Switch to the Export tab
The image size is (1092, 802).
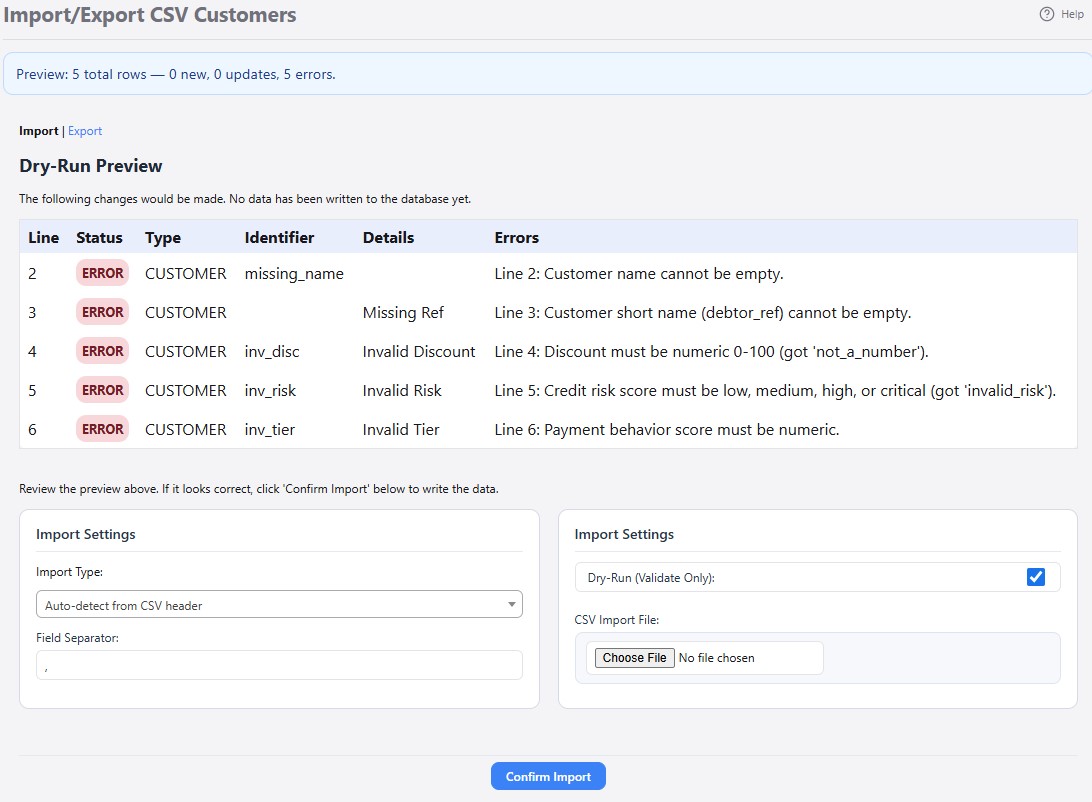click(x=85, y=131)
